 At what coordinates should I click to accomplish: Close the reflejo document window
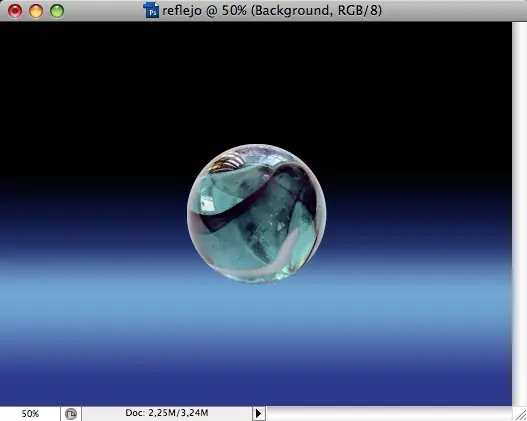[15, 11]
